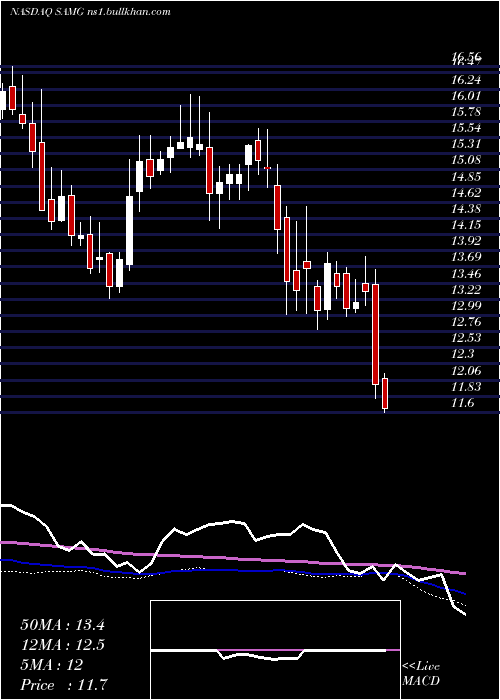Click the last candlestick near 11.6

pos(385,393)
